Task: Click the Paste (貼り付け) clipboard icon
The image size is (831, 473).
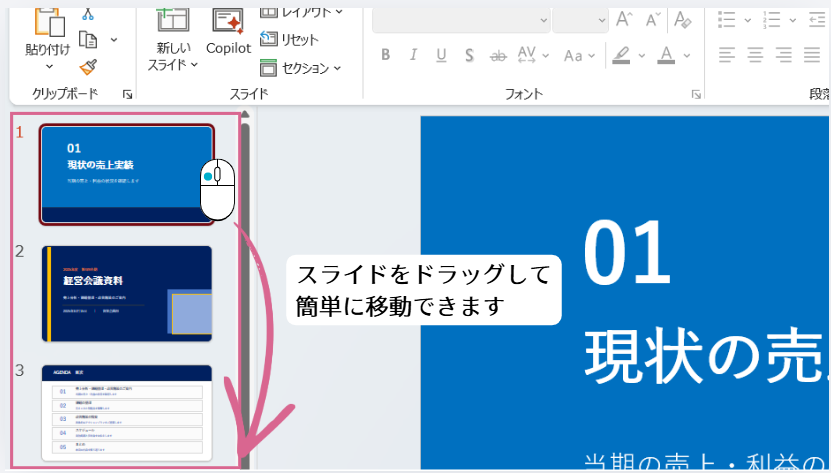Action: (49, 23)
